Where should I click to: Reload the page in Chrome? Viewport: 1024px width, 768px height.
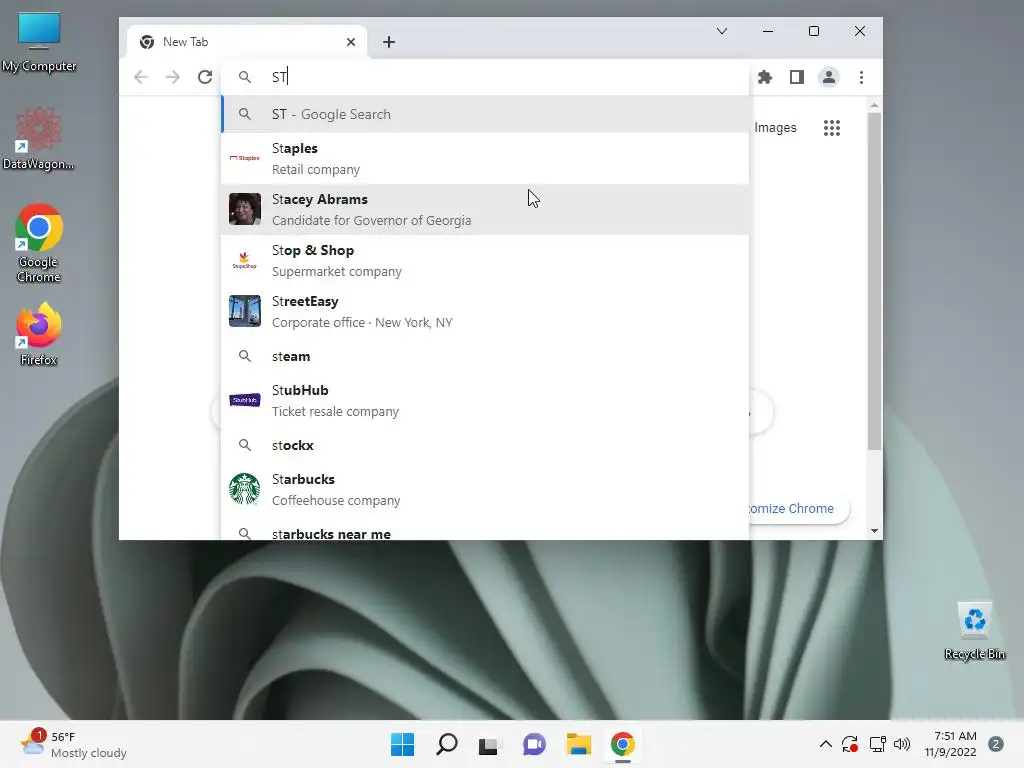205,77
